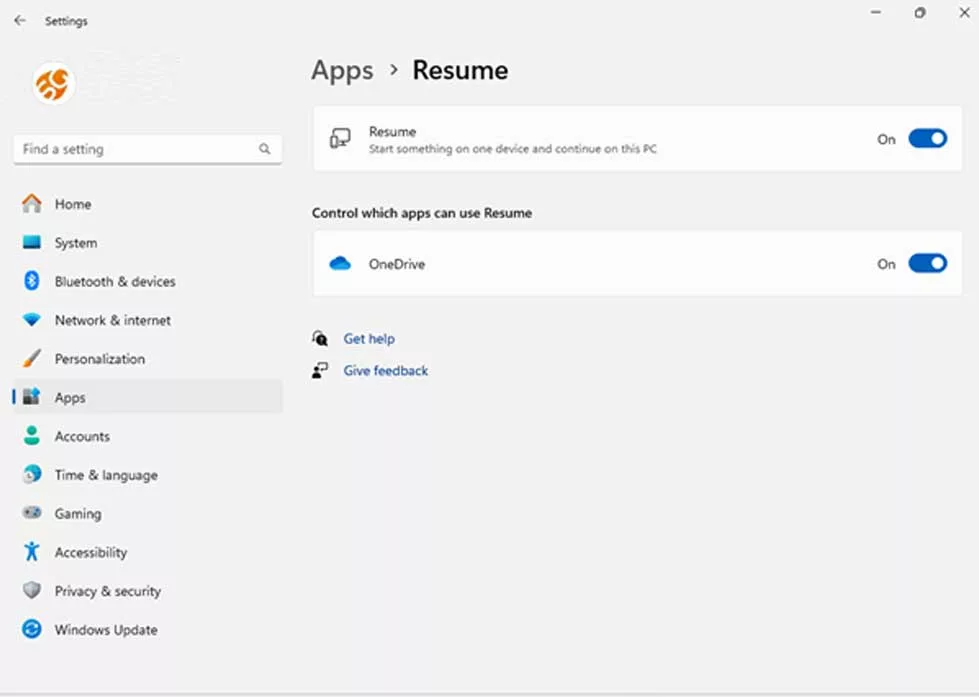Click the System monitor icon
Image resolution: width=979 pixels, height=697 pixels.
32,242
